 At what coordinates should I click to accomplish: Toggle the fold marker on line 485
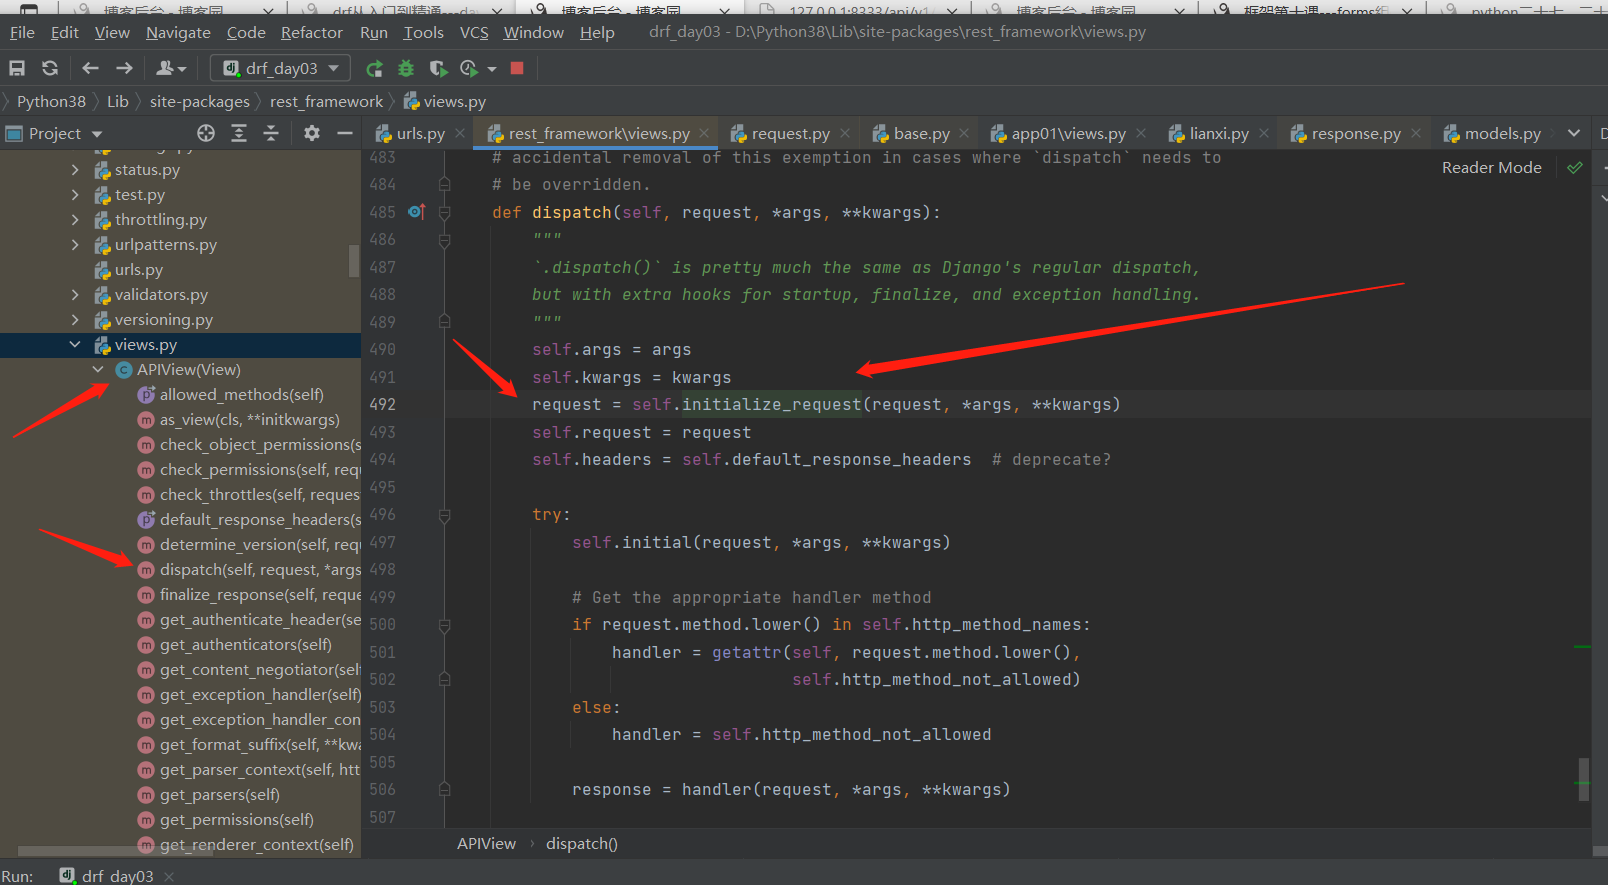[x=445, y=212]
